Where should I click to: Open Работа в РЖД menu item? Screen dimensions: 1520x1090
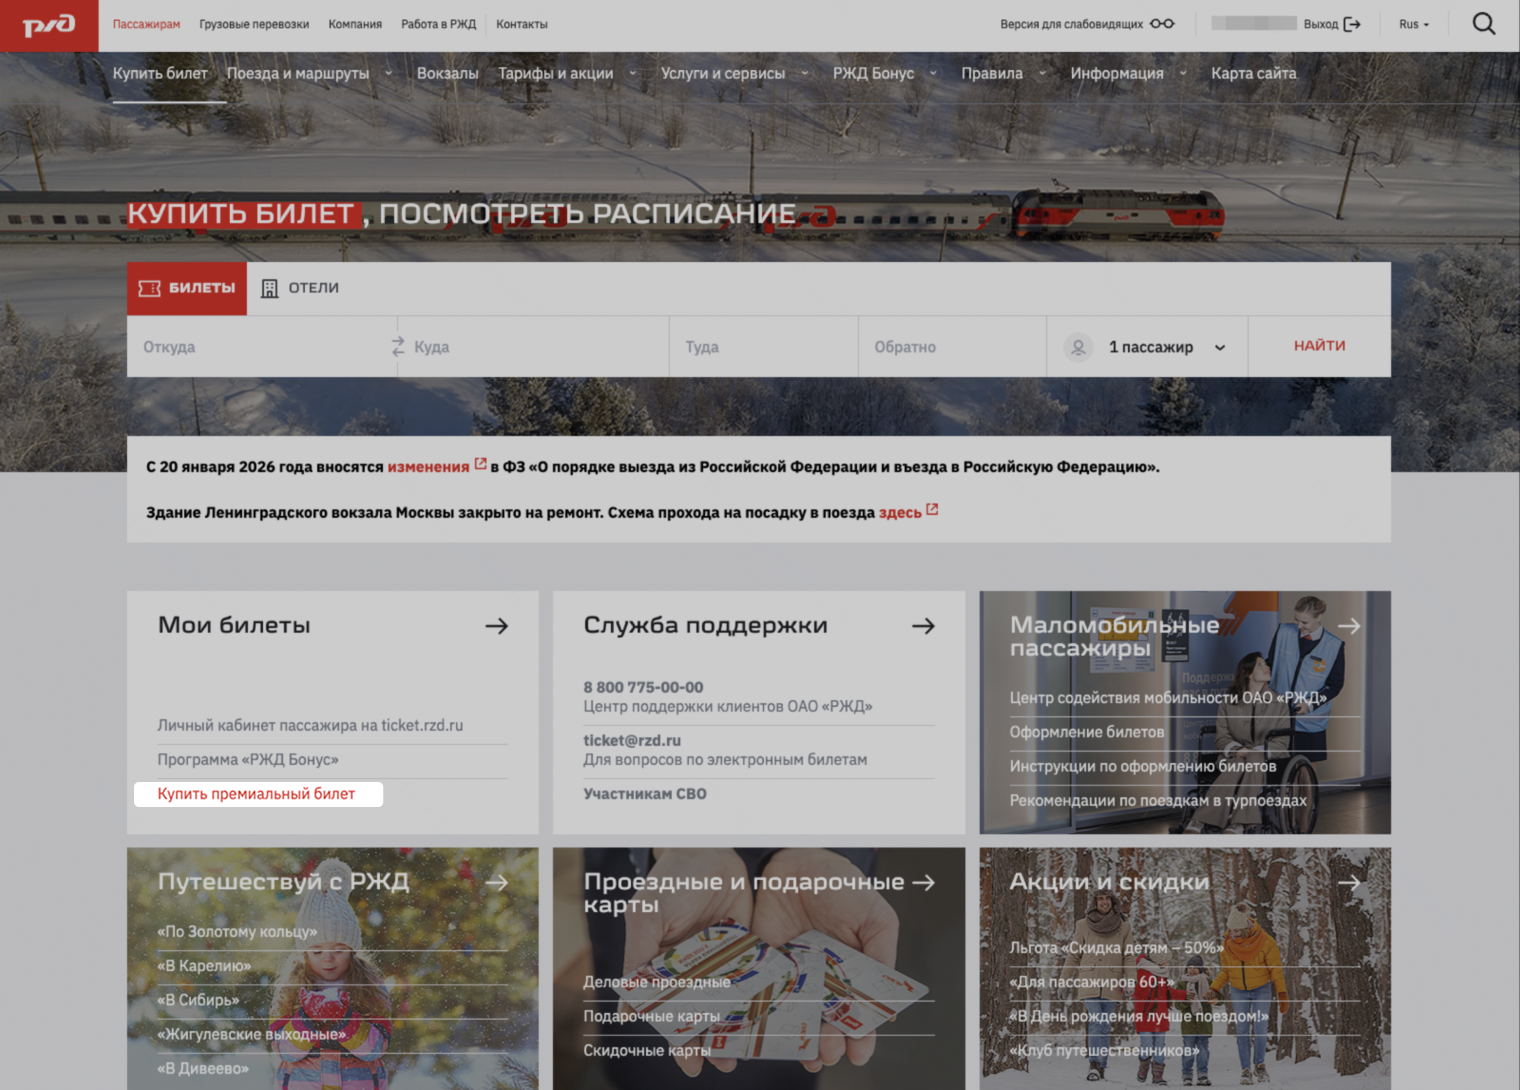pos(438,24)
